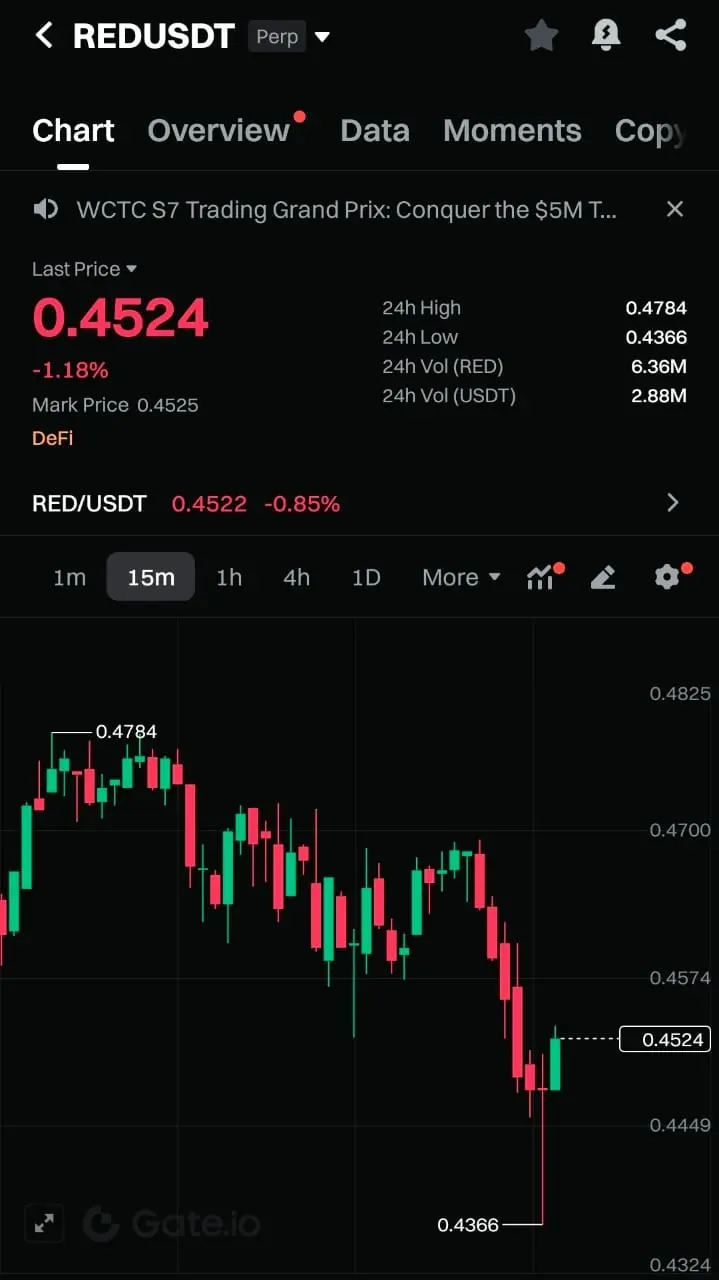Tap the back arrow beside REDUSDT
Screen dimensions: 719x1280
(43, 36)
